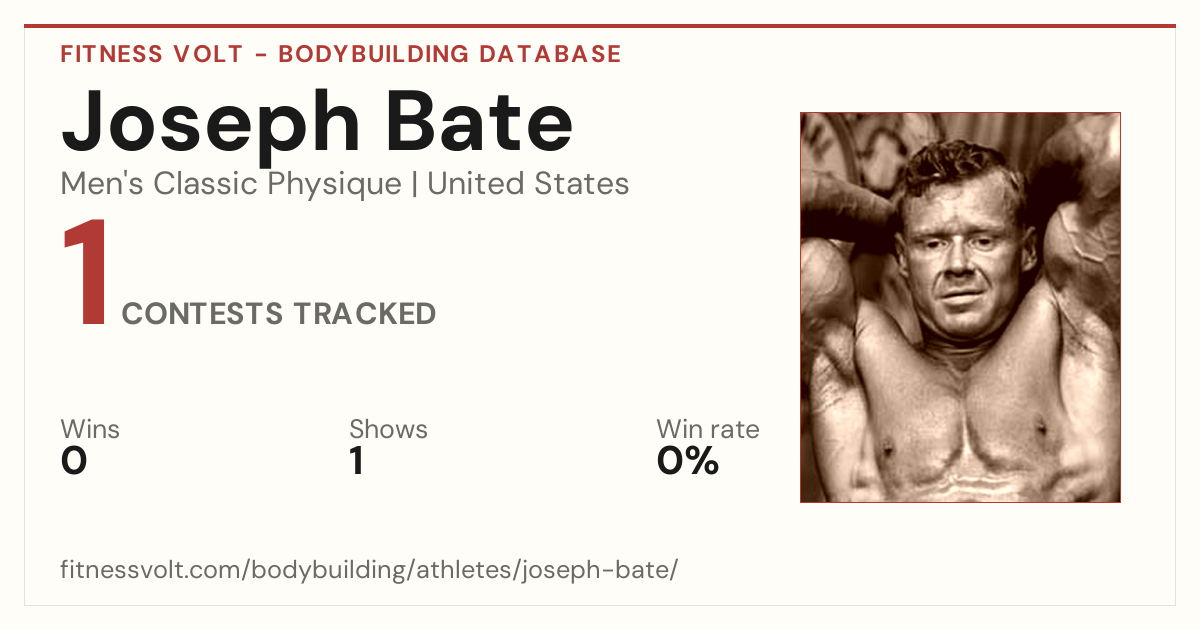The width and height of the screenshot is (1200, 630).
Task: Click the United States country label
Action: [x=528, y=184]
